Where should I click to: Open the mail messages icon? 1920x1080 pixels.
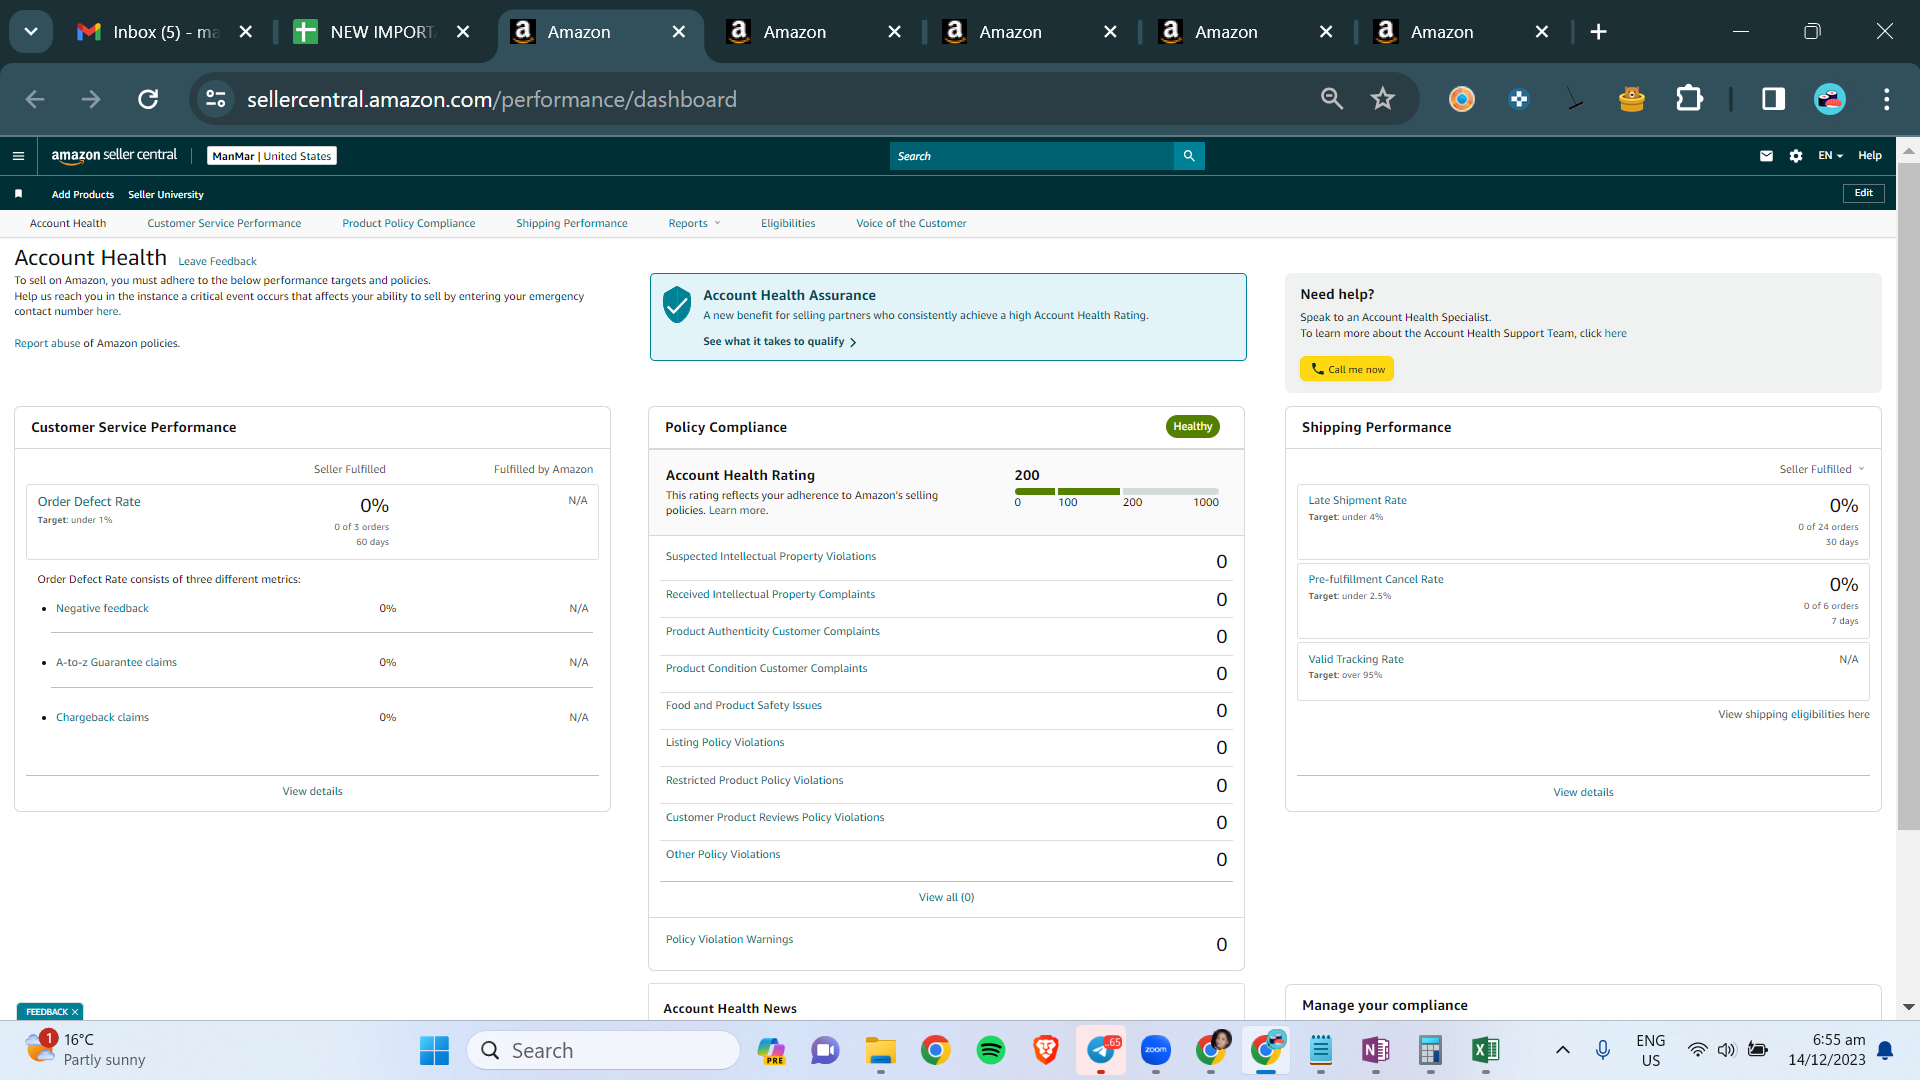coord(1766,156)
